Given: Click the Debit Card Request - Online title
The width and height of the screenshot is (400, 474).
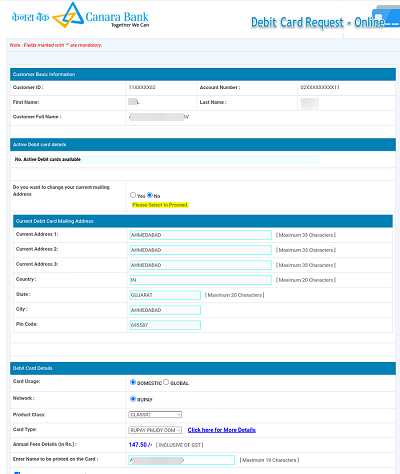Looking at the screenshot, I should click(318, 23).
